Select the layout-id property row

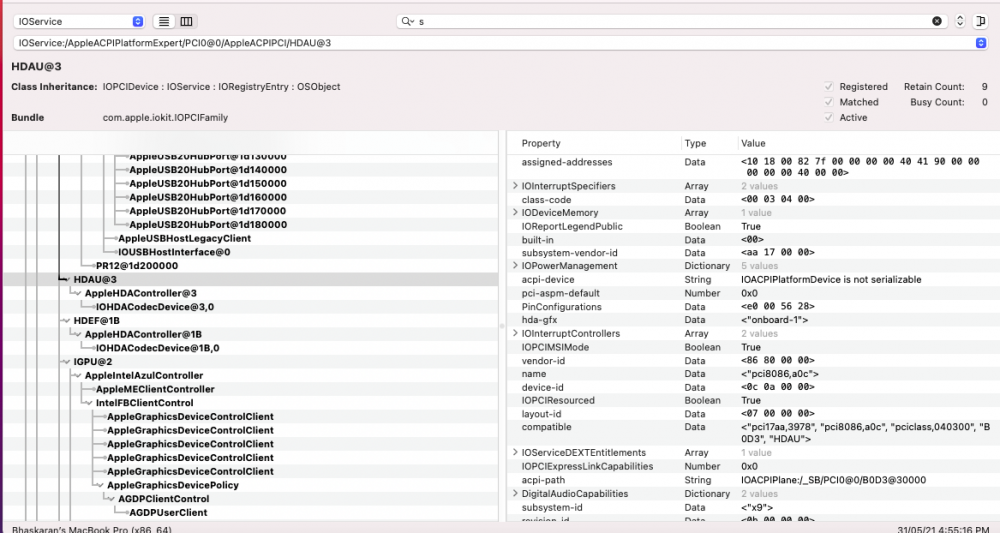(x=753, y=414)
